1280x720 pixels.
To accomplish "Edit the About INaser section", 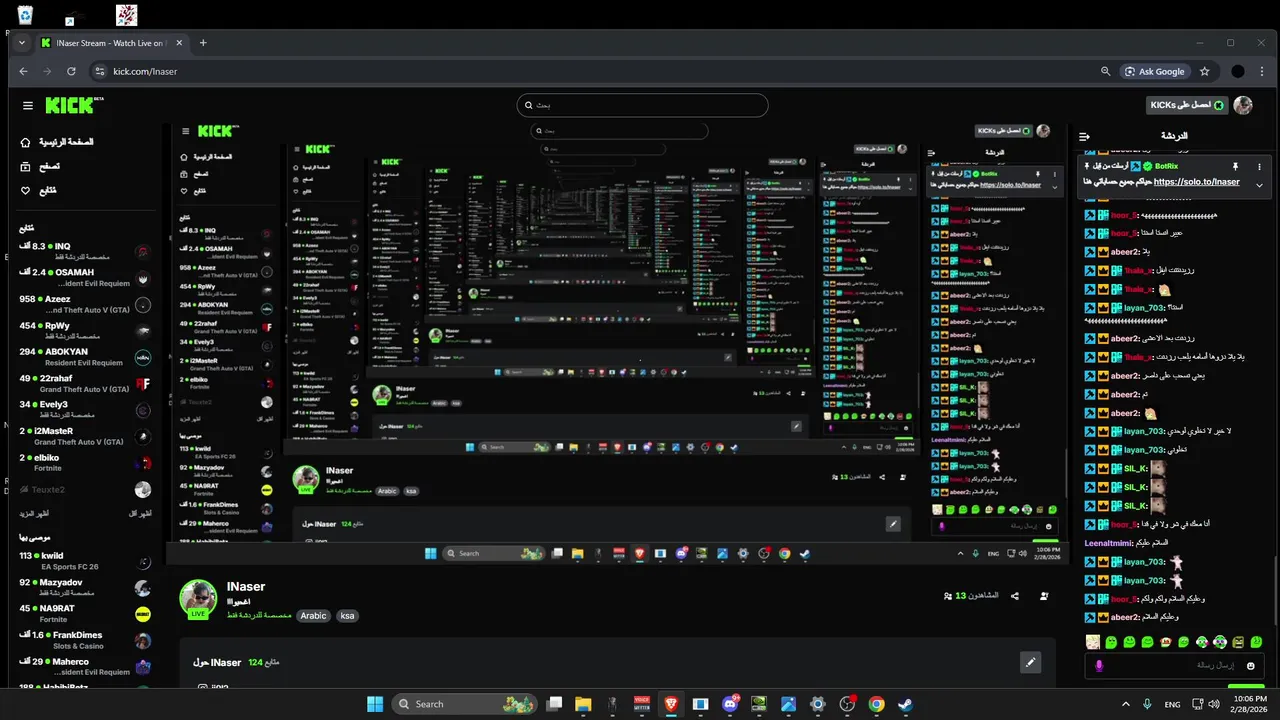I will coord(1030,662).
